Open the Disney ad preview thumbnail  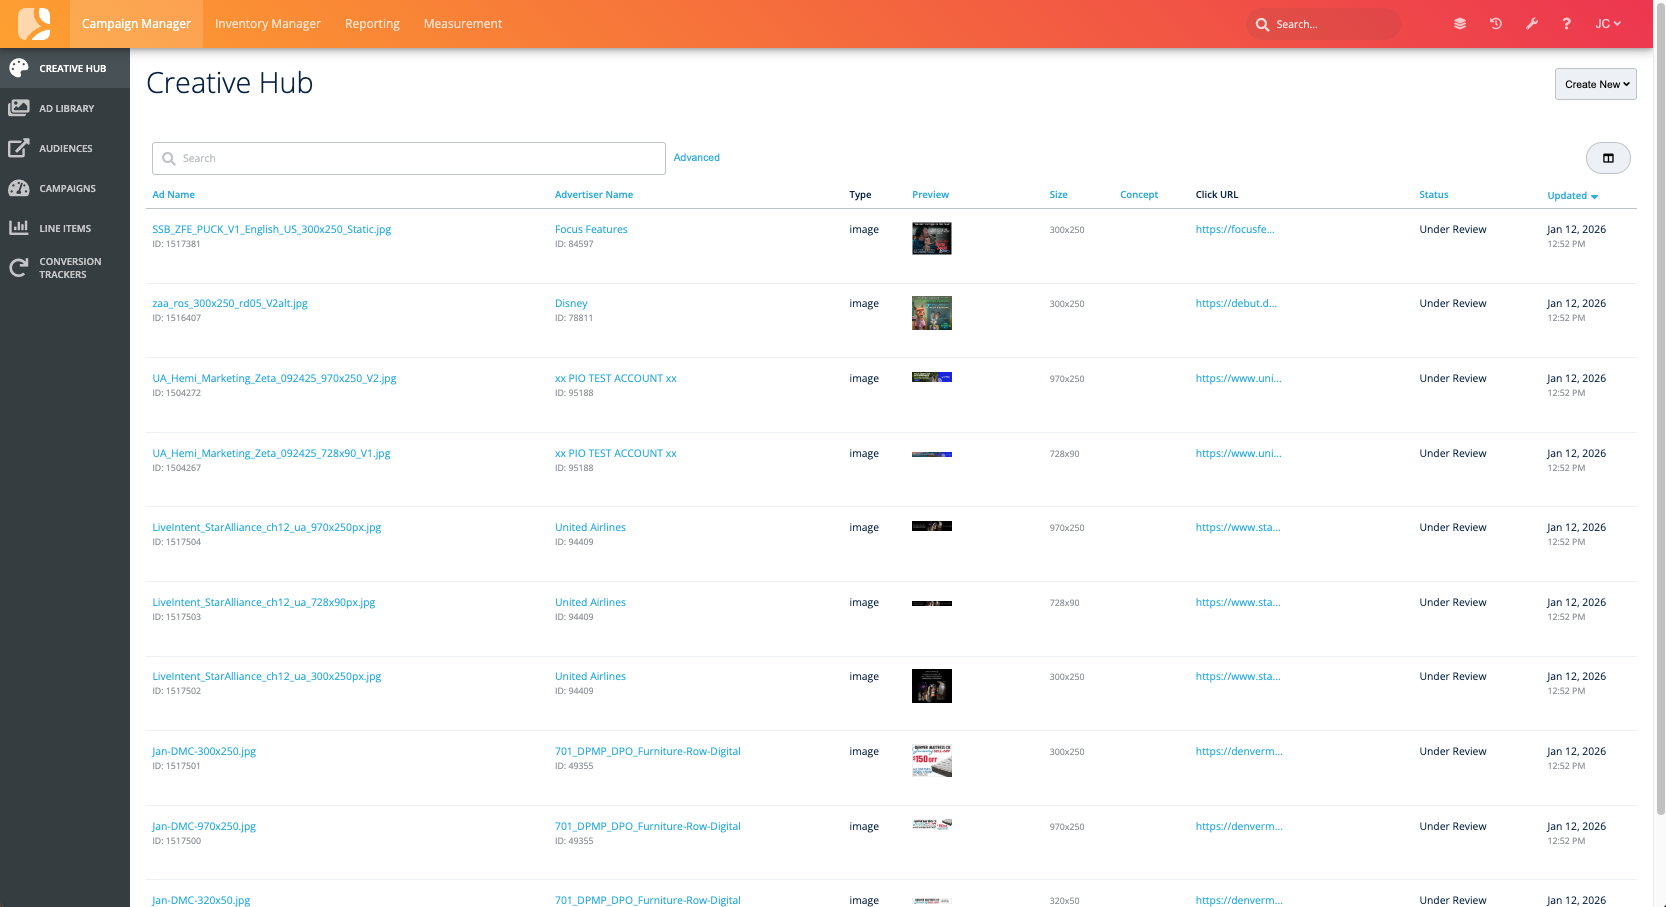931,313
